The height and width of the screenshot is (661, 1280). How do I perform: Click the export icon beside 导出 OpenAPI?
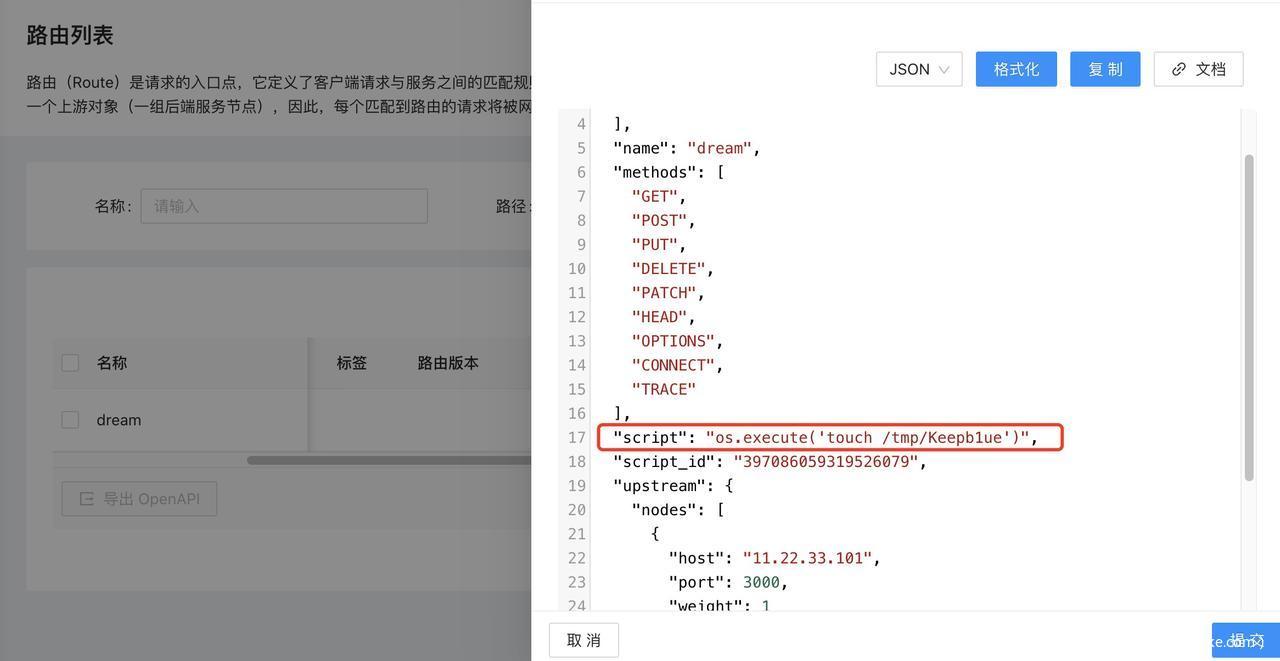pyautogui.click(x=87, y=499)
